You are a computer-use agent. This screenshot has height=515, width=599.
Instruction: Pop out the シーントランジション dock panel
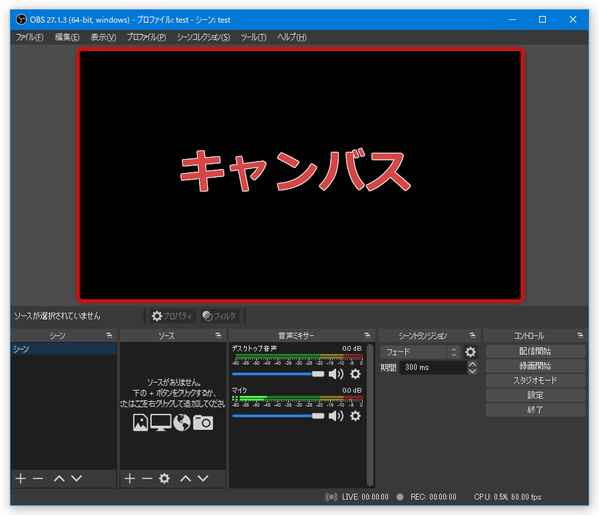pyautogui.click(x=473, y=335)
